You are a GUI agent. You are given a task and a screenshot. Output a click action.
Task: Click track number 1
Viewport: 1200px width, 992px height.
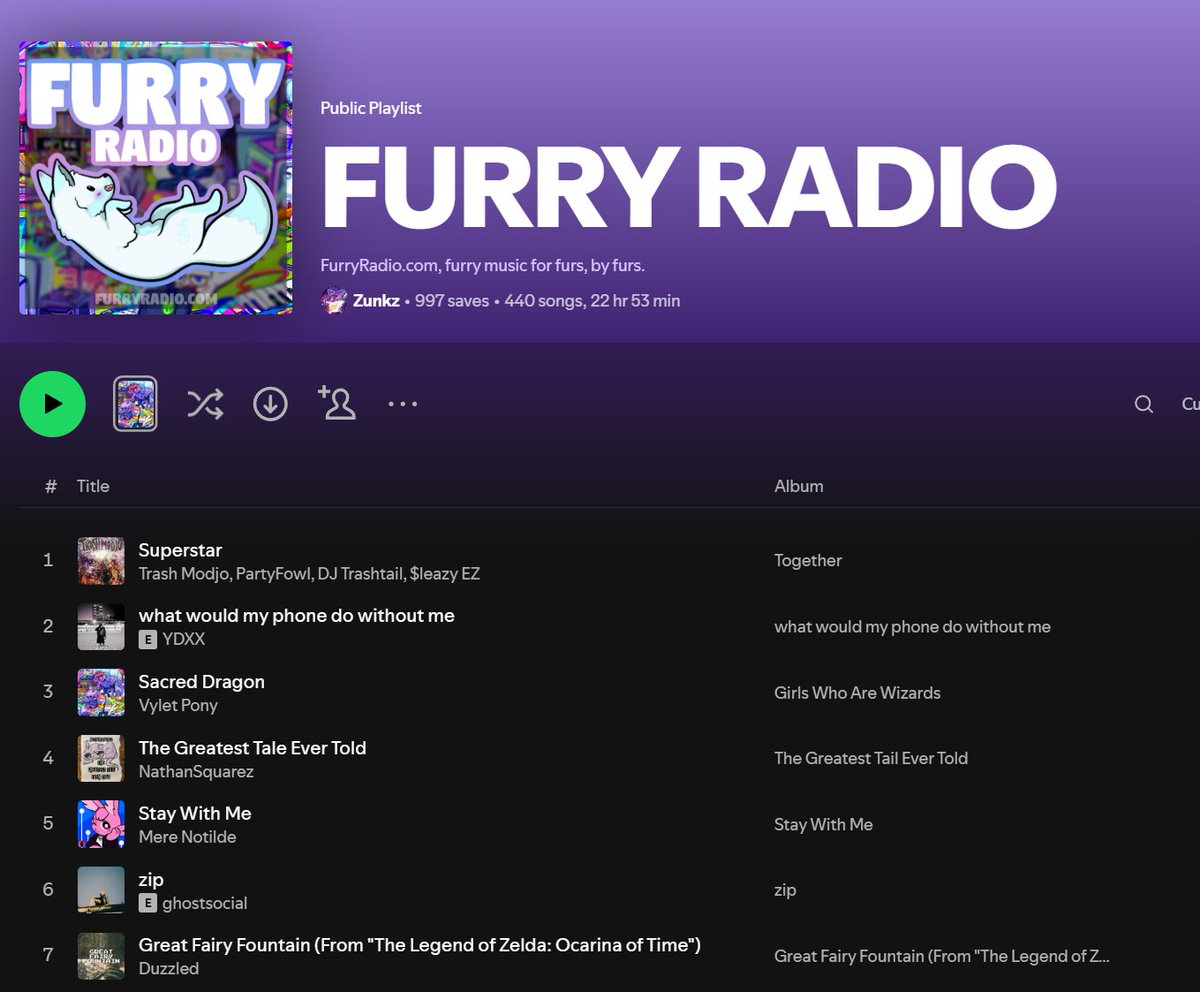[48, 561]
